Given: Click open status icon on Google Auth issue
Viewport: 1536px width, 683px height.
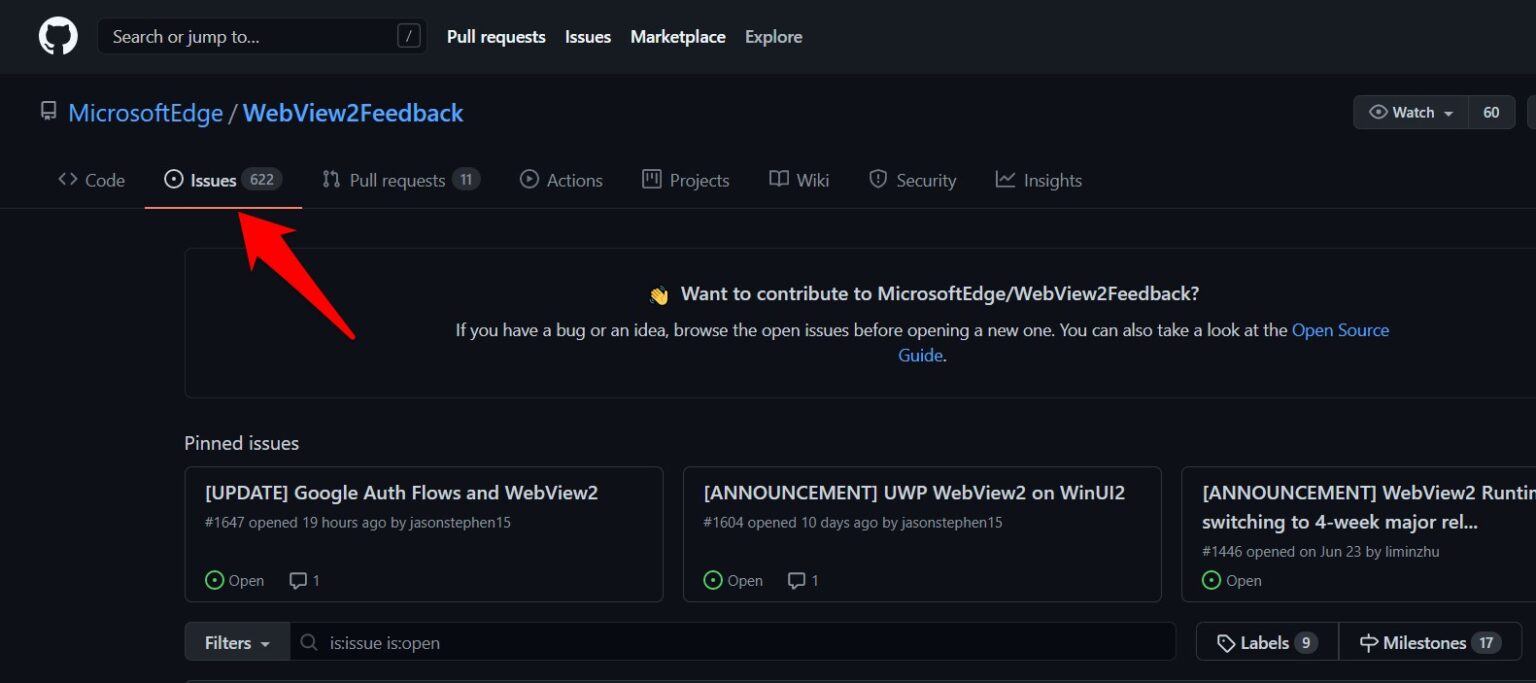Looking at the screenshot, I should click(214, 580).
